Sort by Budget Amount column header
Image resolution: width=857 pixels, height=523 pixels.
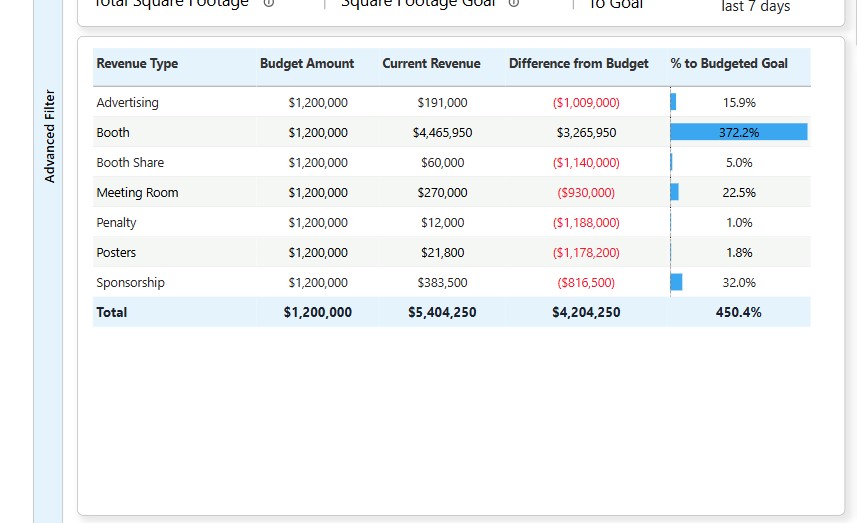307,63
